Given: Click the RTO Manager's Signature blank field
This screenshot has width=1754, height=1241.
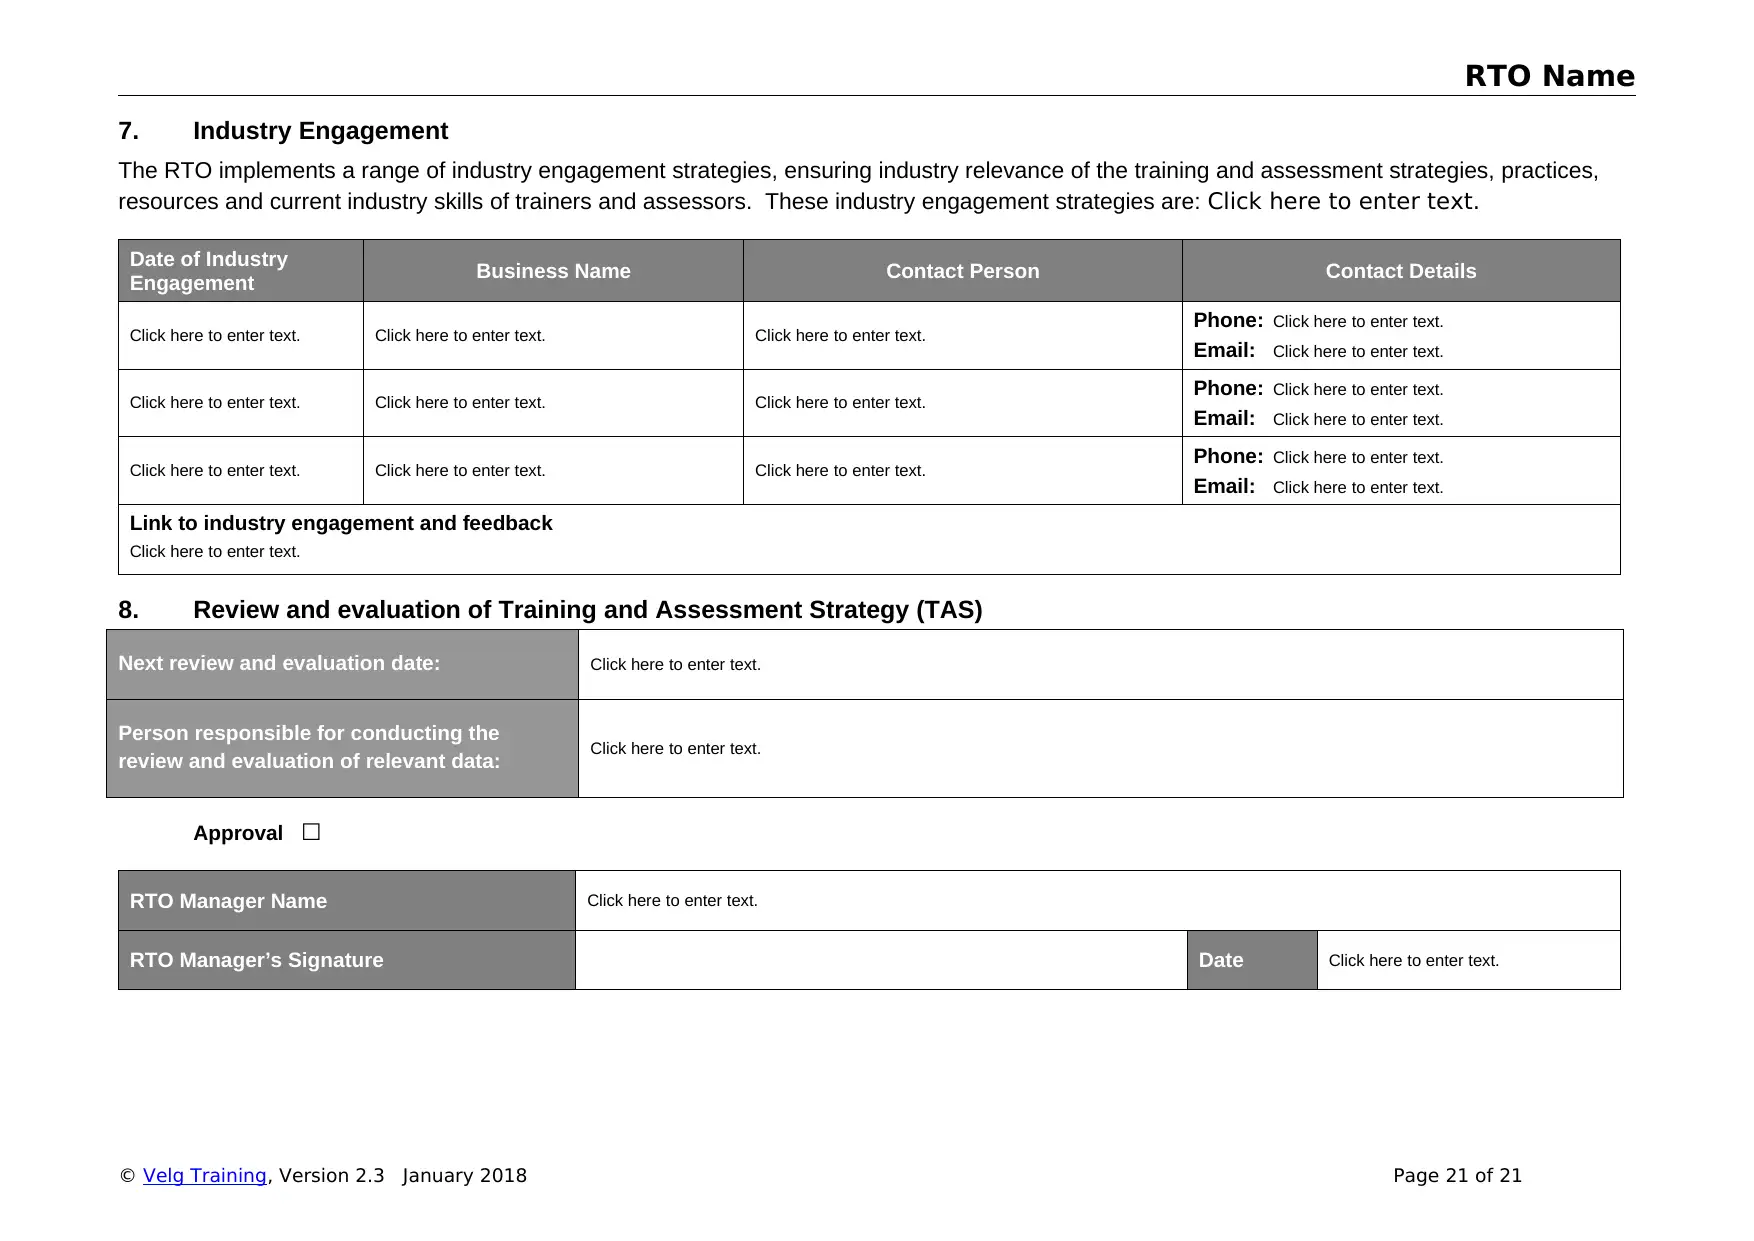Looking at the screenshot, I should [x=881, y=960].
